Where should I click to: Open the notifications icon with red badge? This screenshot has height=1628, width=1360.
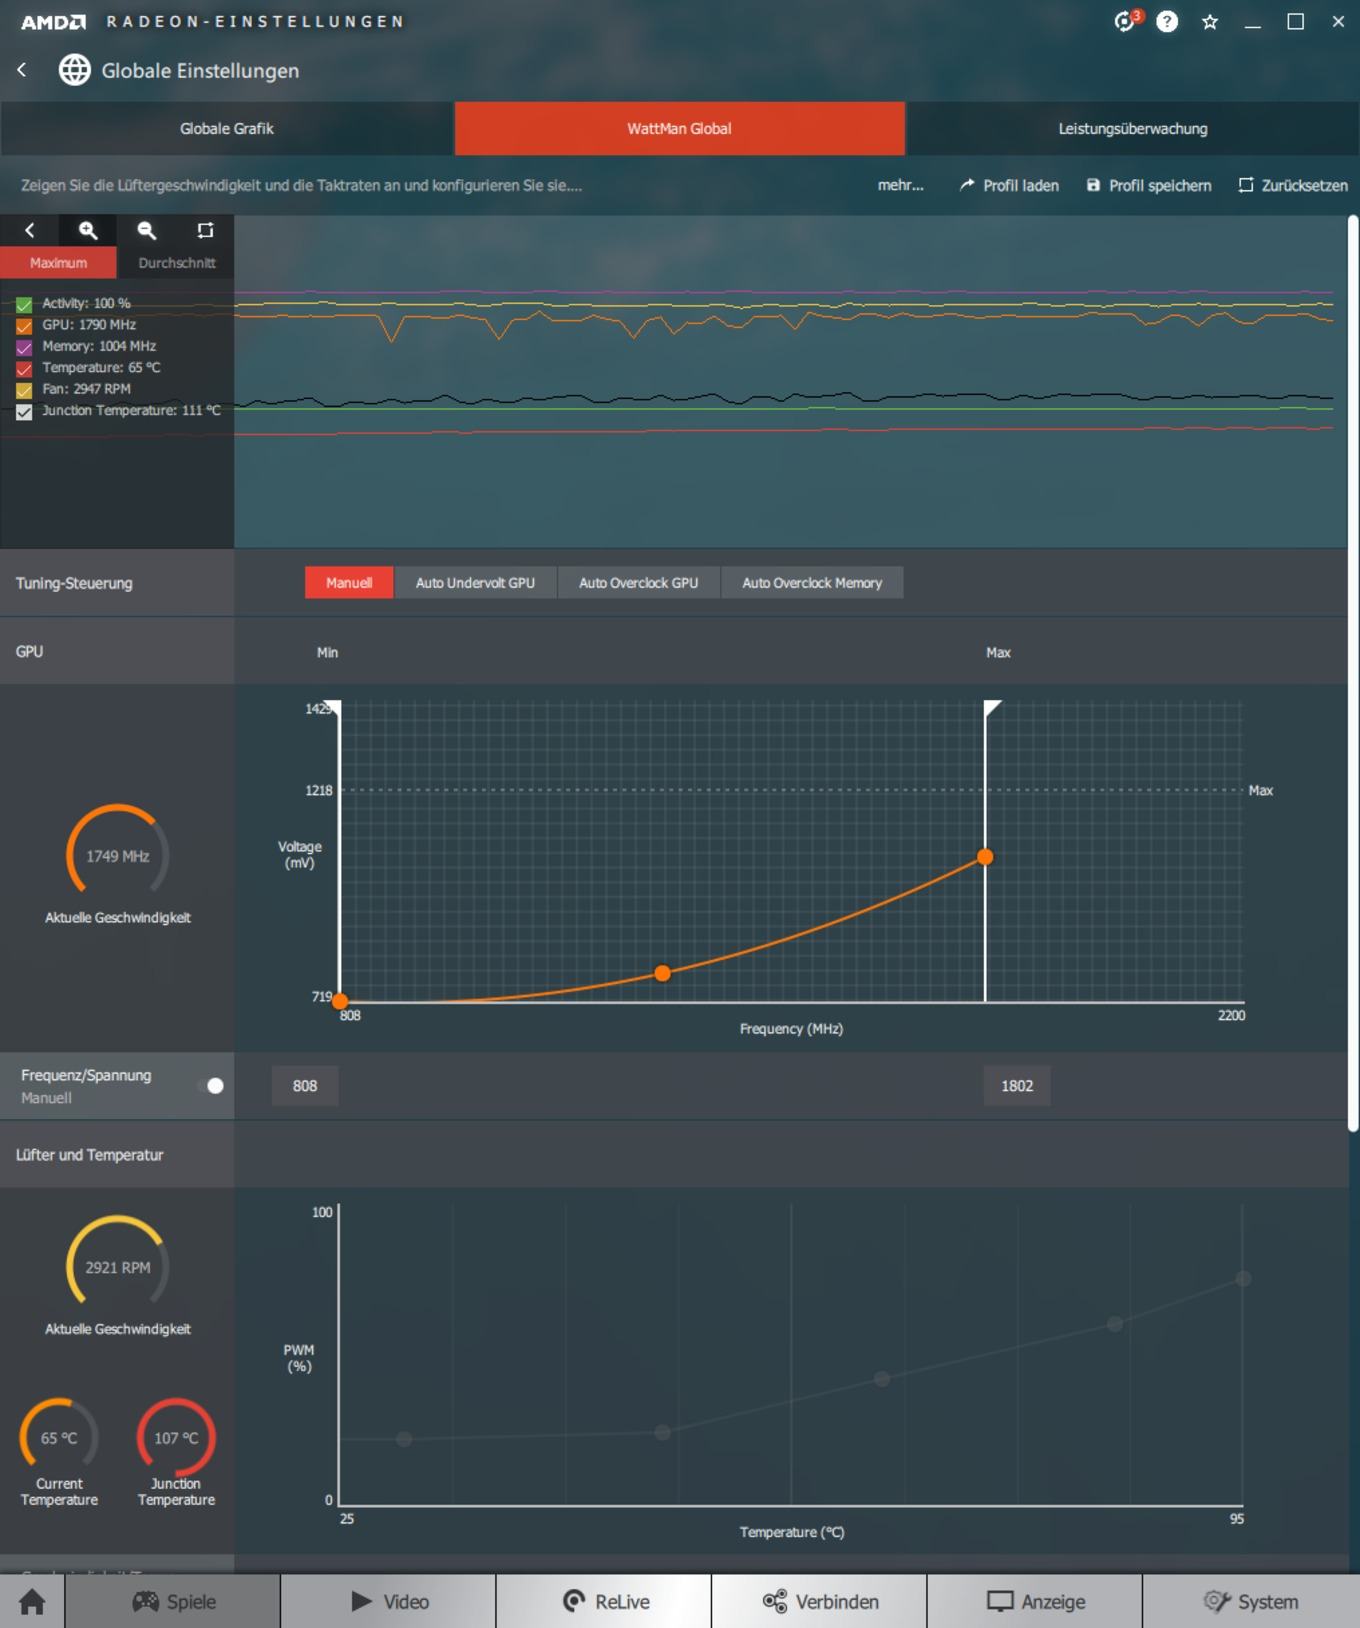pos(1127,21)
